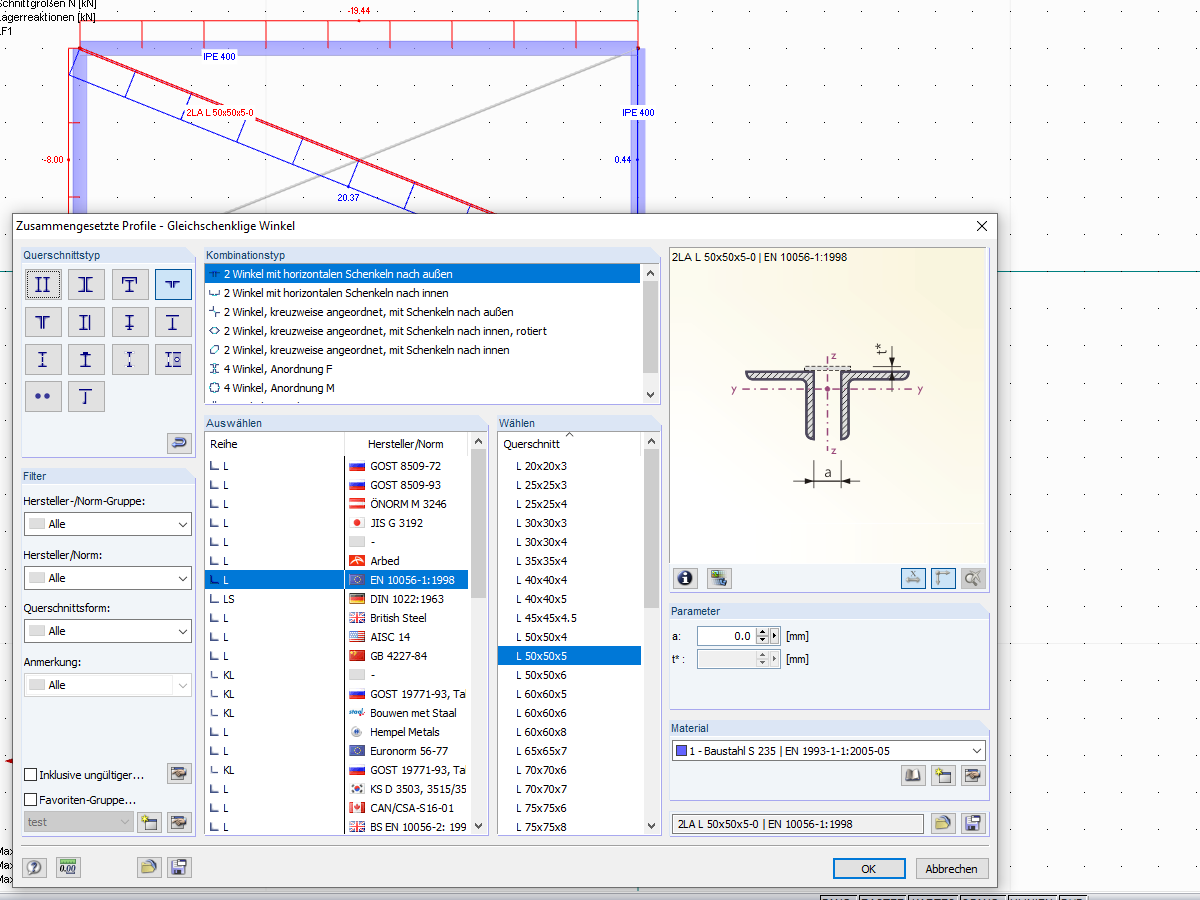Select the AISC 14 row
The image size is (1200, 900).
pyautogui.click(x=337, y=637)
